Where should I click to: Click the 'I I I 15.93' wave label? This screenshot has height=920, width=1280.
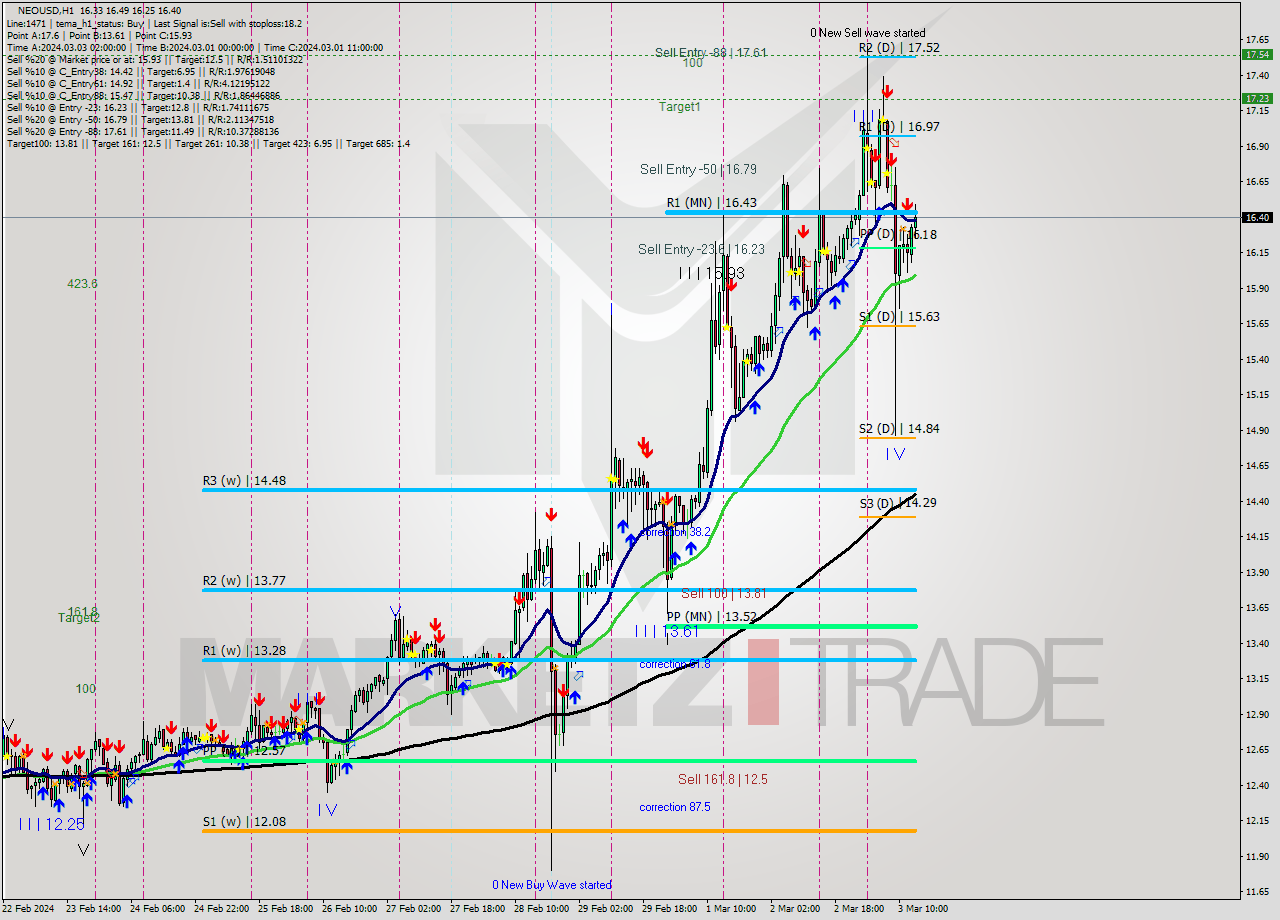[x=711, y=273]
